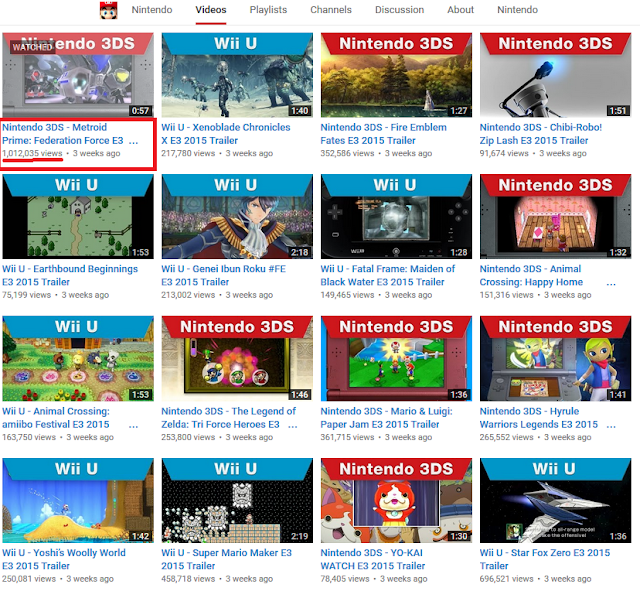Image resolution: width=640 pixels, height=591 pixels.
Task: Open Mario & Luigi: Paper Jam title link
Action: [x=386, y=418]
